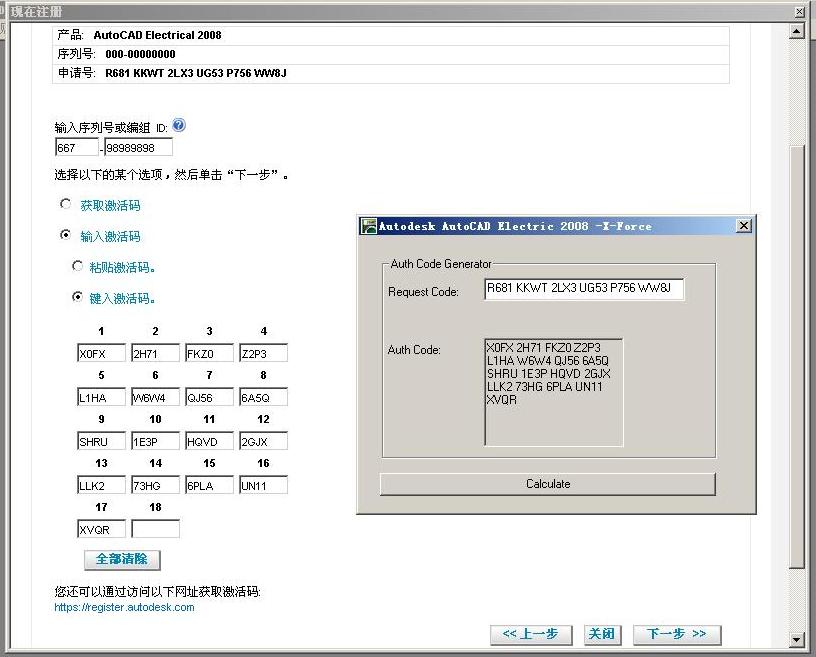The width and height of the screenshot is (816, 657).
Task: Click the X-Force keygen window icon
Action: click(x=369, y=226)
